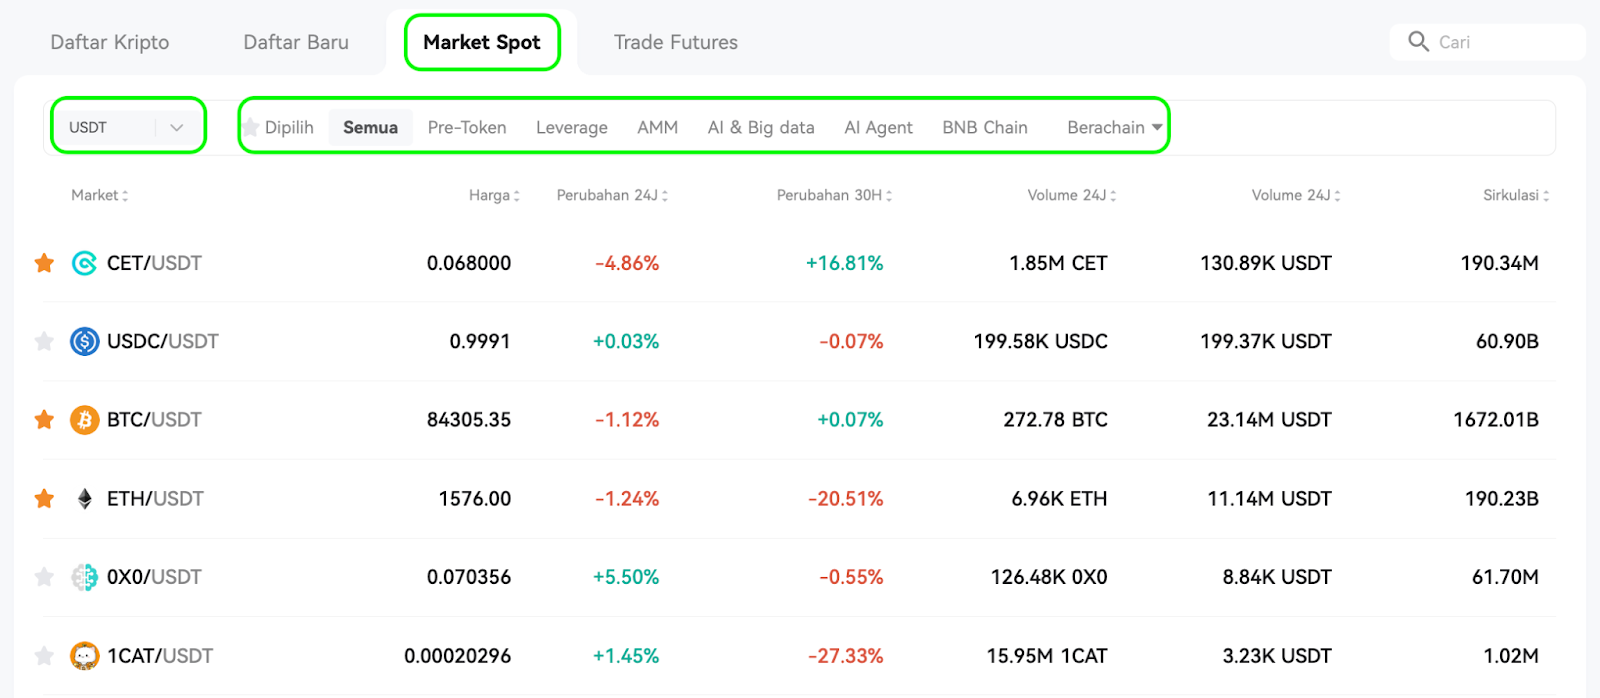This screenshot has height=698, width=1600.
Task: Click the USDC coin logo icon
Action: tap(84, 341)
